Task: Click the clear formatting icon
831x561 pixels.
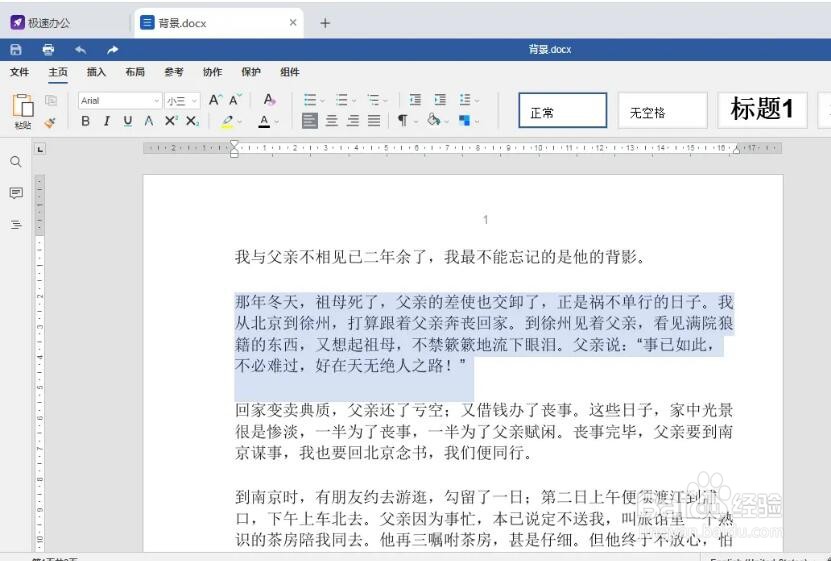Action: tap(269, 100)
